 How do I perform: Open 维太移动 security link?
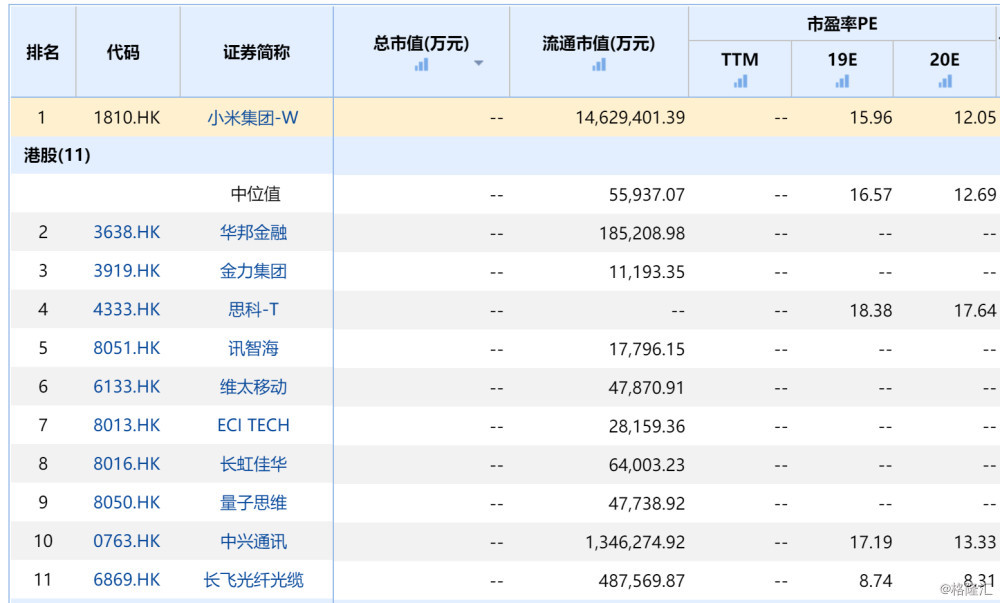(x=253, y=387)
